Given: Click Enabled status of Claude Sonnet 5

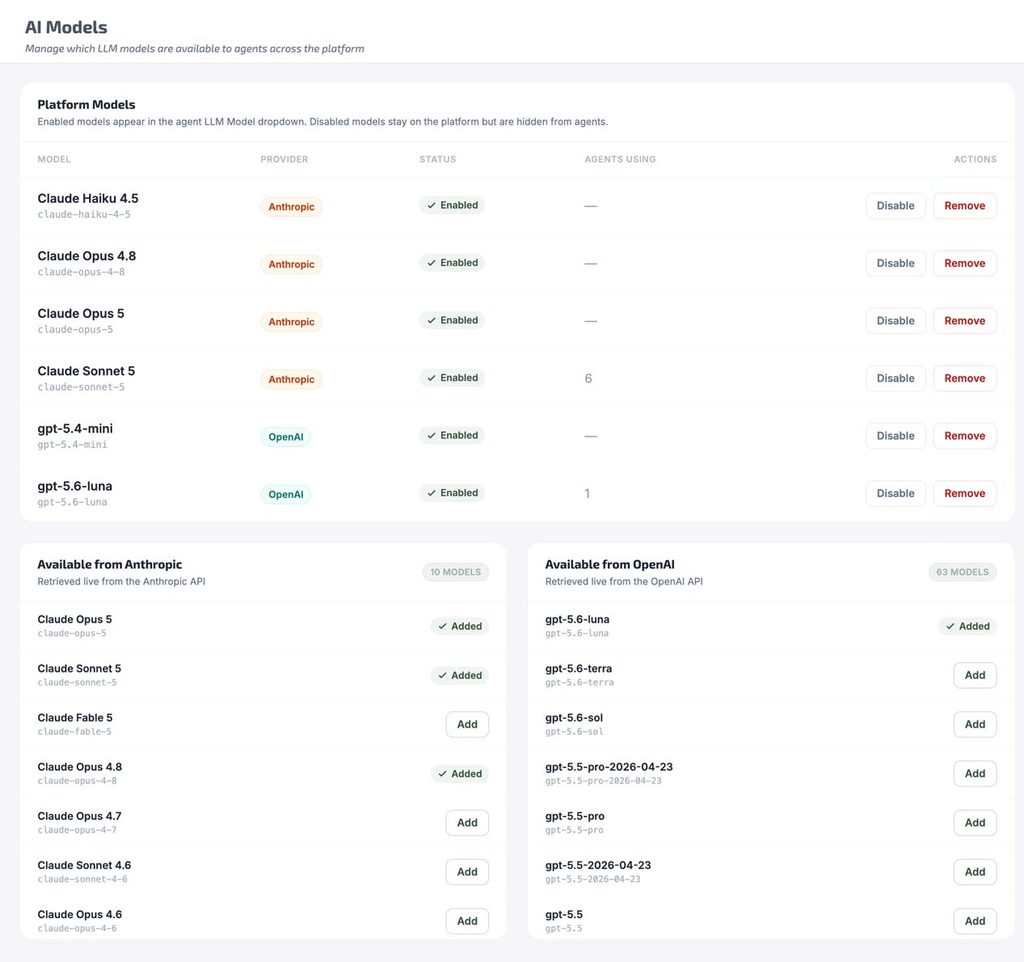Looking at the screenshot, I should (452, 377).
